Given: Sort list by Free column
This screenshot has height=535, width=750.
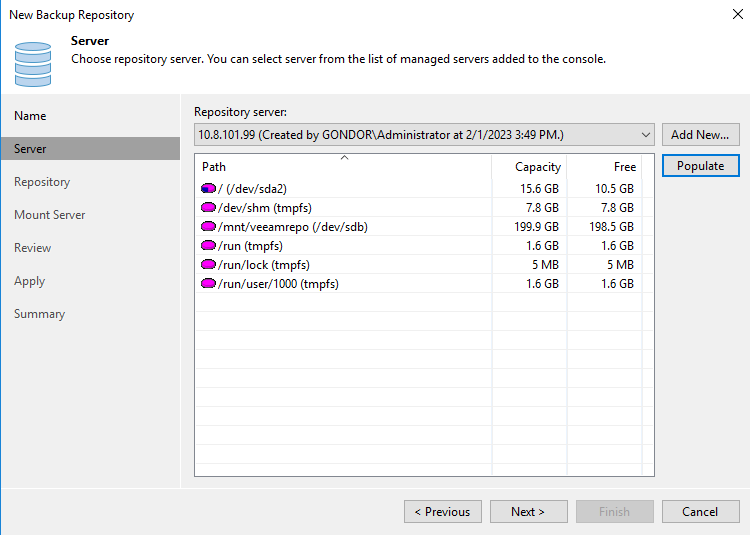Looking at the screenshot, I should 604,167.
